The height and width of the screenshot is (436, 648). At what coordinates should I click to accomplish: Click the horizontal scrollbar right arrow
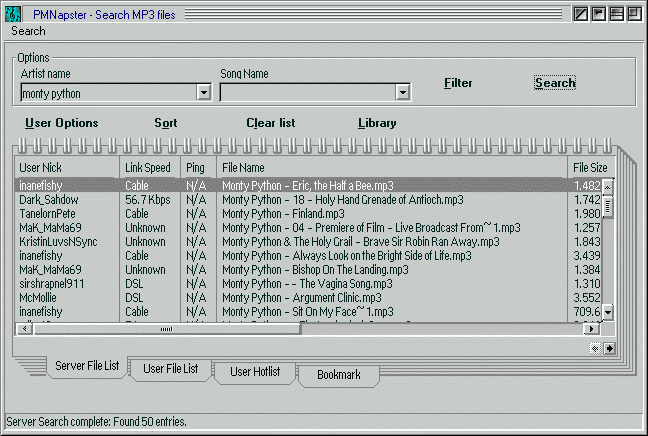coord(591,329)
